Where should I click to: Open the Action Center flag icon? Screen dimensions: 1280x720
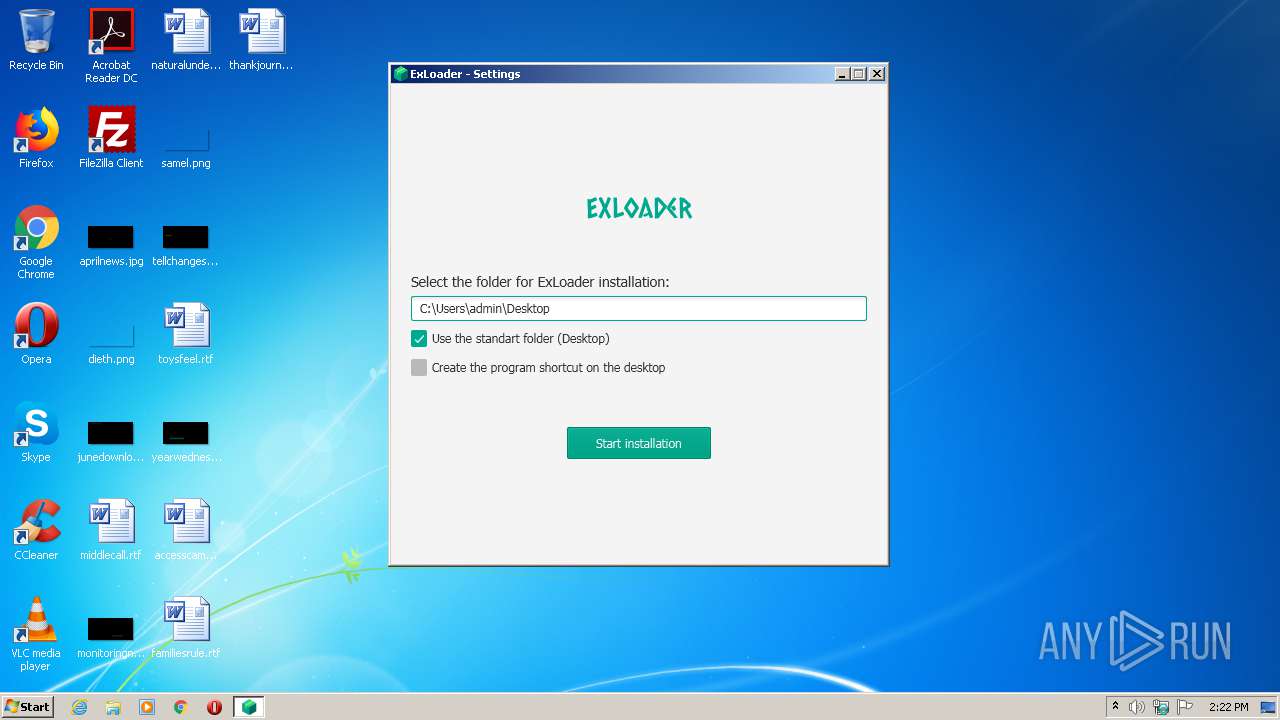[x=1184, y=707]
